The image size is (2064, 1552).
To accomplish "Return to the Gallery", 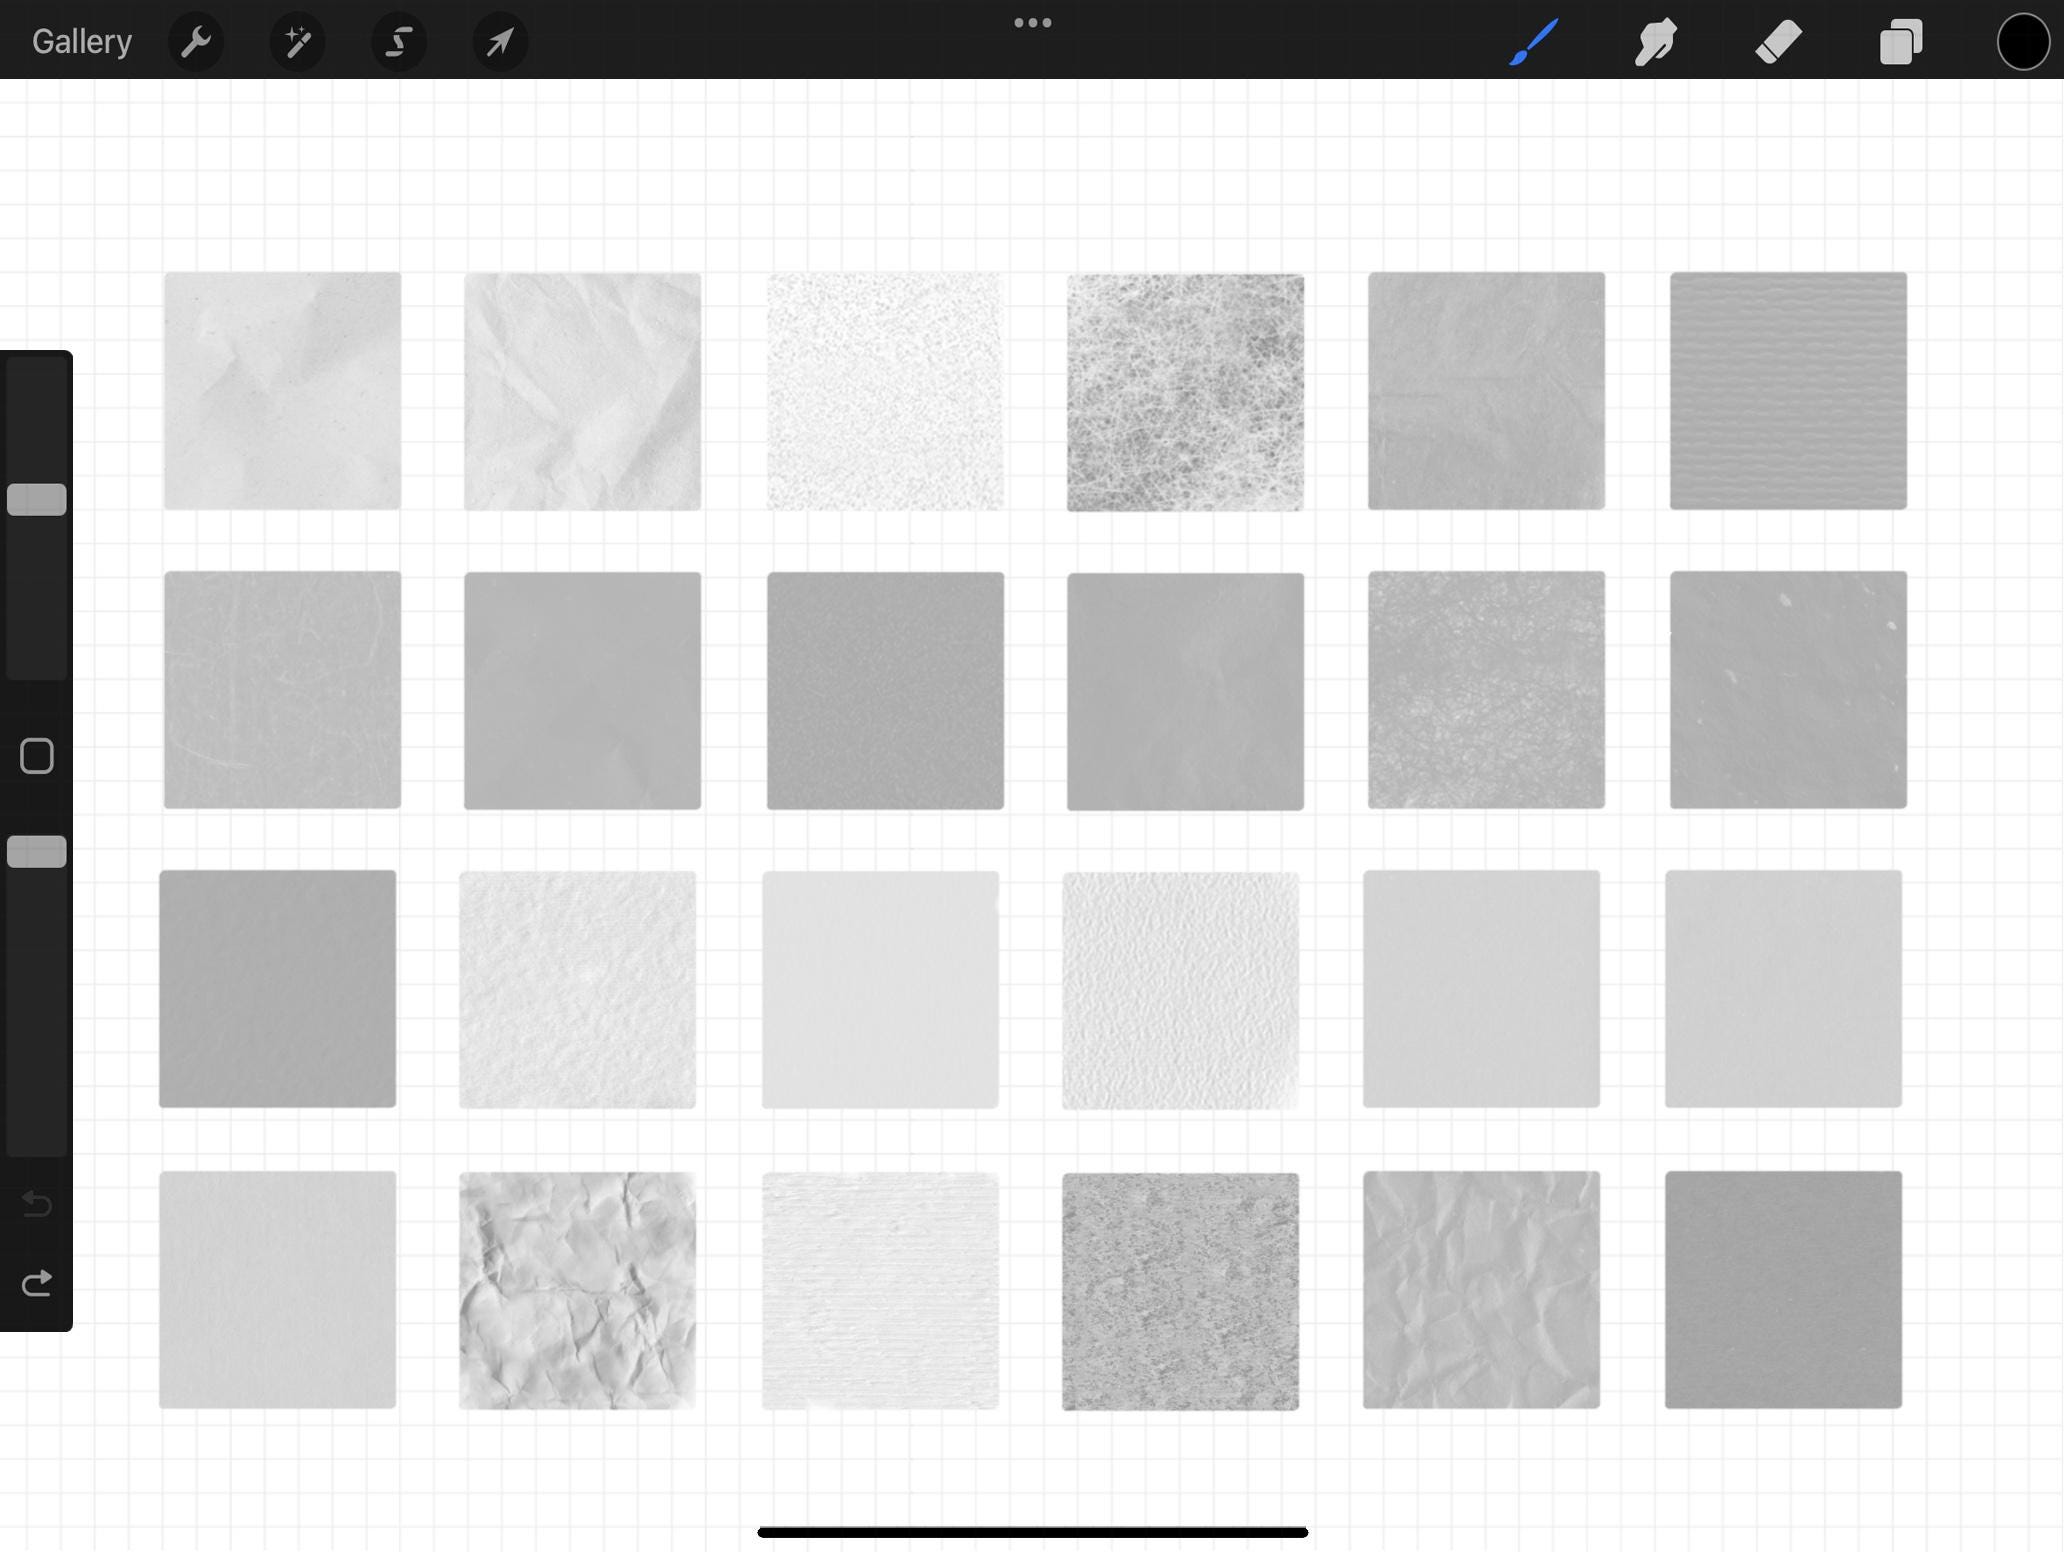I will tap(82, 41).
